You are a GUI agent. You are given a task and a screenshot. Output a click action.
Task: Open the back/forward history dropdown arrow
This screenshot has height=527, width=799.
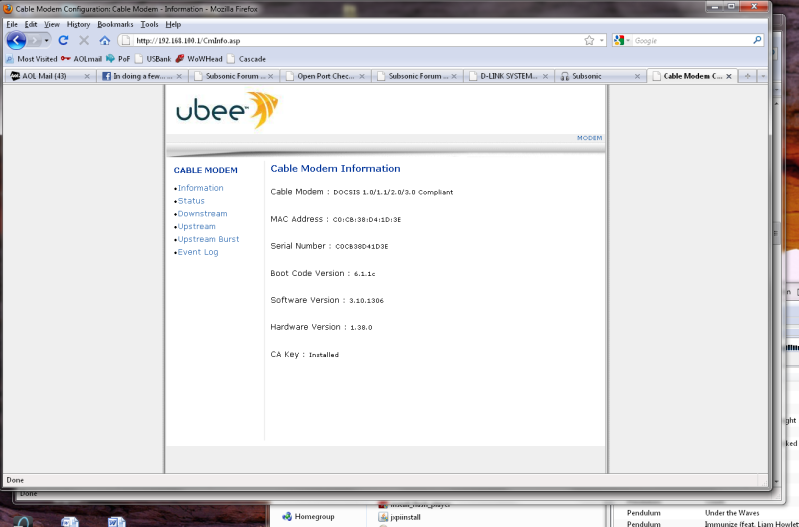pos(46,40)
